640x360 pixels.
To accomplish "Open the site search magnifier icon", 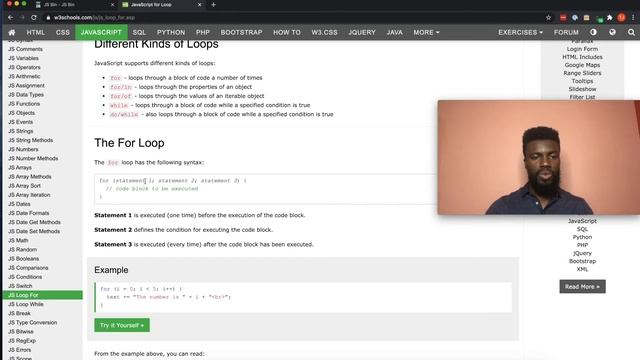I will pyautogui.click(x=631, y=32).
